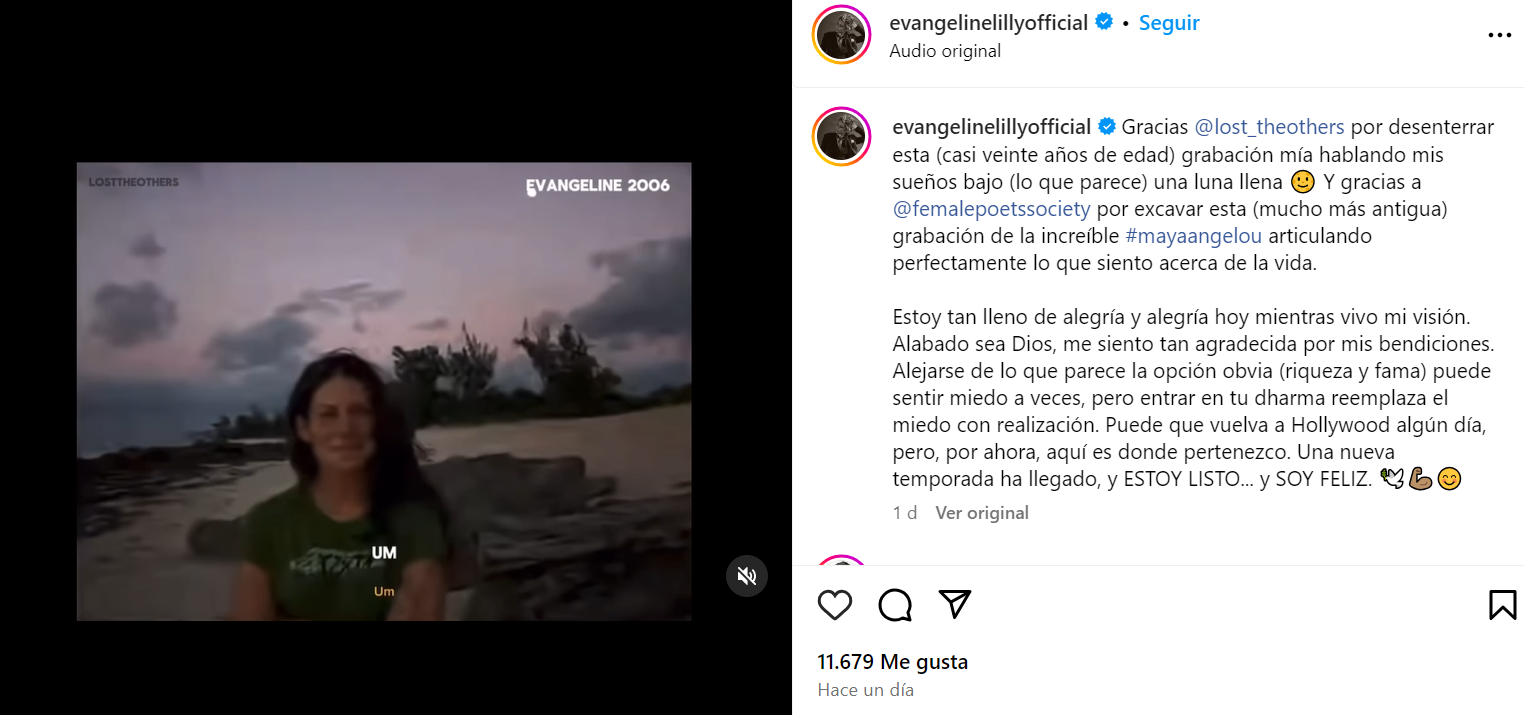This screenshot has width=1524, height=715.
Task: View the 11.679 Me gusta likes list
Action: click(x=893, y=662)
